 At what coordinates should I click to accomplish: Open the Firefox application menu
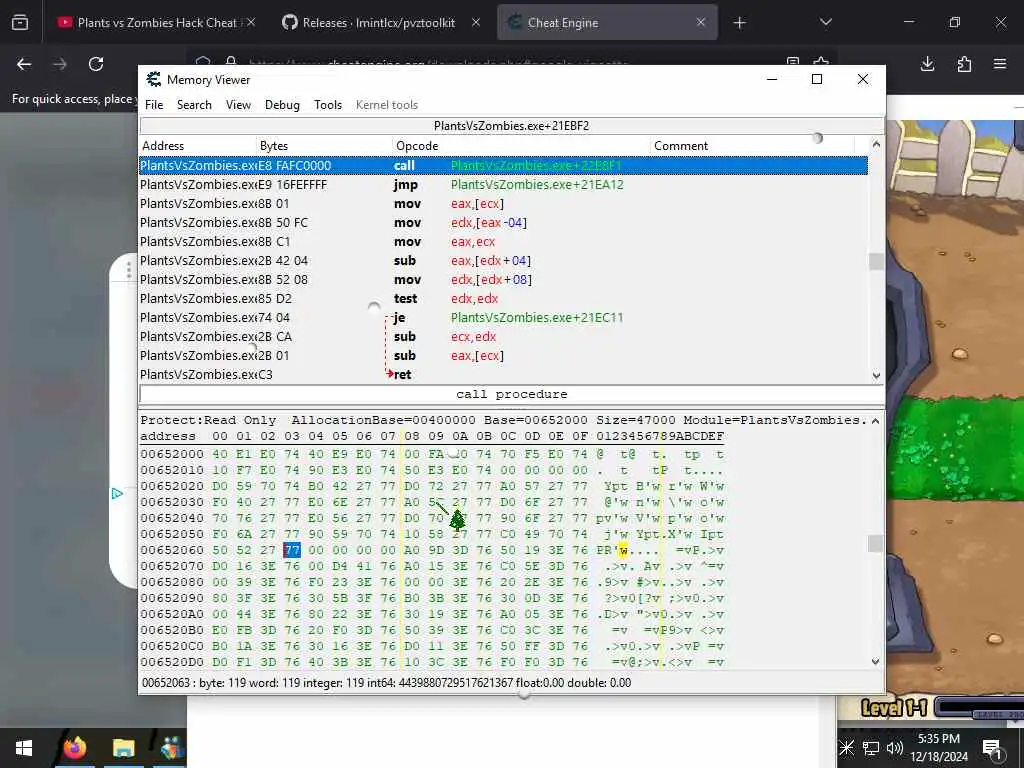click(1000, 64)
